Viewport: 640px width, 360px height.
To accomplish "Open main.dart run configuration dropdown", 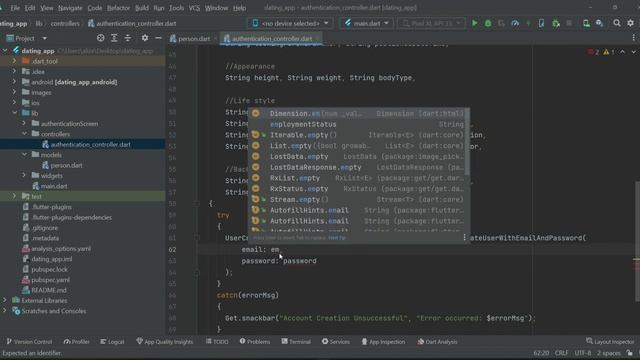I will (366, 23).
